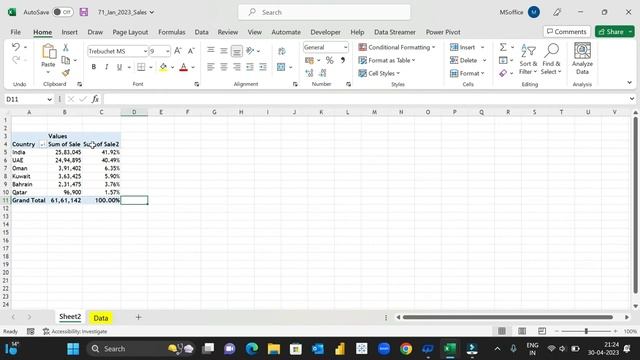Click the Align Left icon
Viewport: 640px width, 360px height.
click(211, 67)
